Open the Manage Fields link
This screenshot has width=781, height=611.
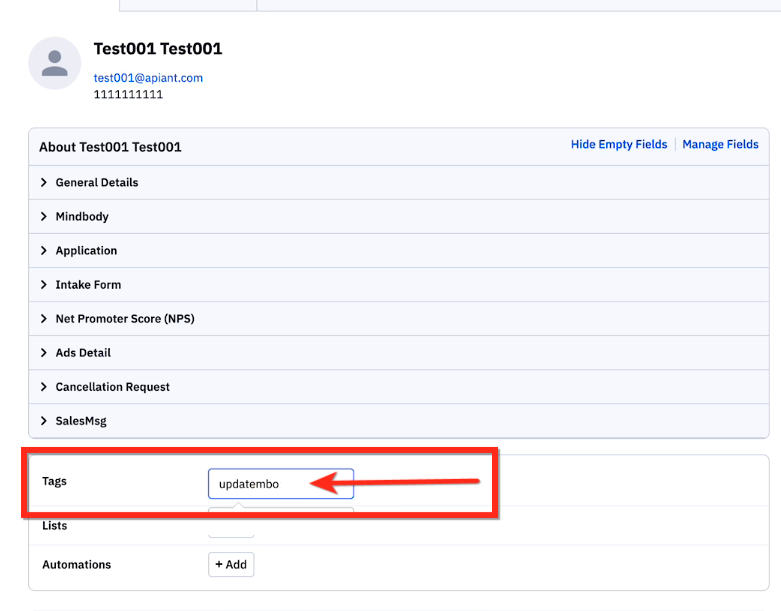[720, 145]
